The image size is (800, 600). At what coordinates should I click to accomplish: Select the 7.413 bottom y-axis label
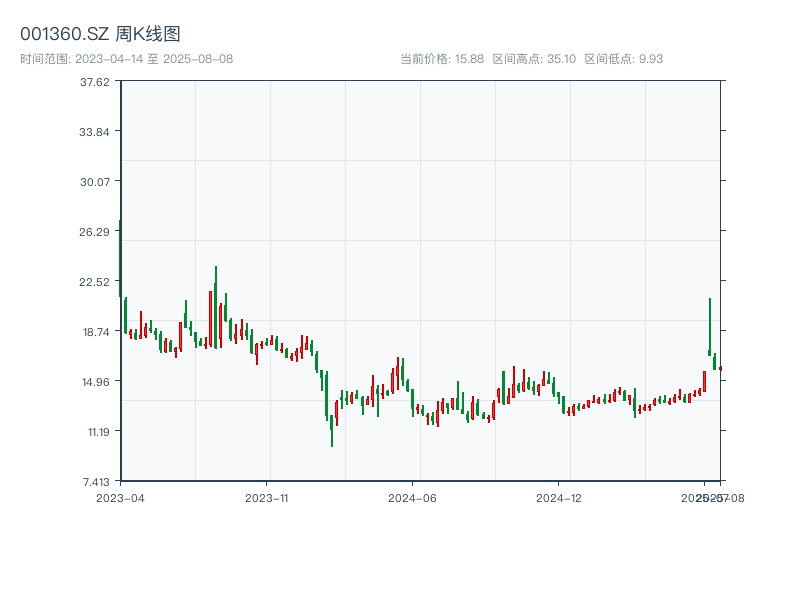[x=95, y=481]
